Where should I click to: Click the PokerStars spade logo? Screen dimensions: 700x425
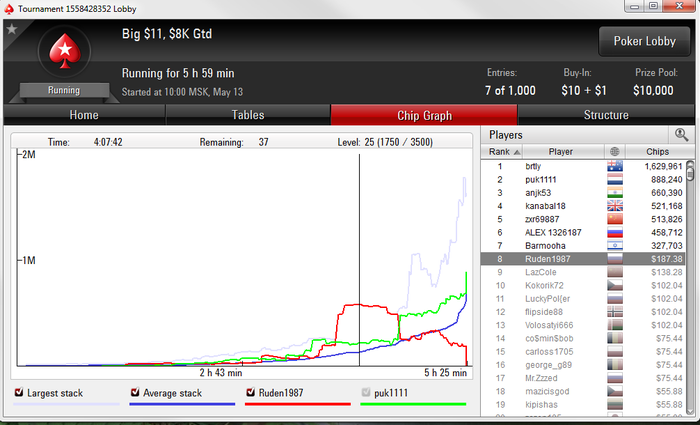click(65, 51)
